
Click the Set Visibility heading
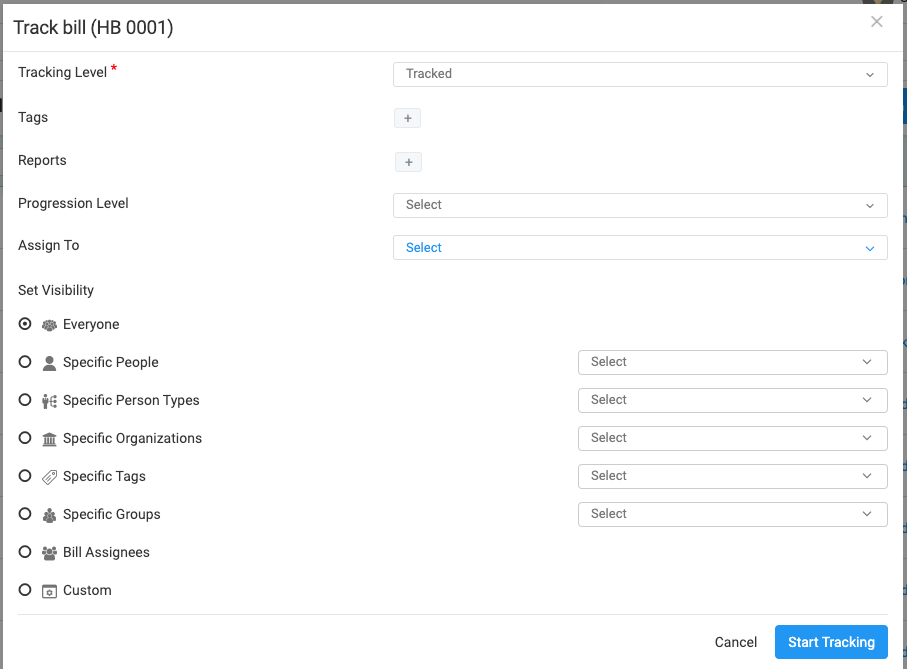[x=56, y=290]
